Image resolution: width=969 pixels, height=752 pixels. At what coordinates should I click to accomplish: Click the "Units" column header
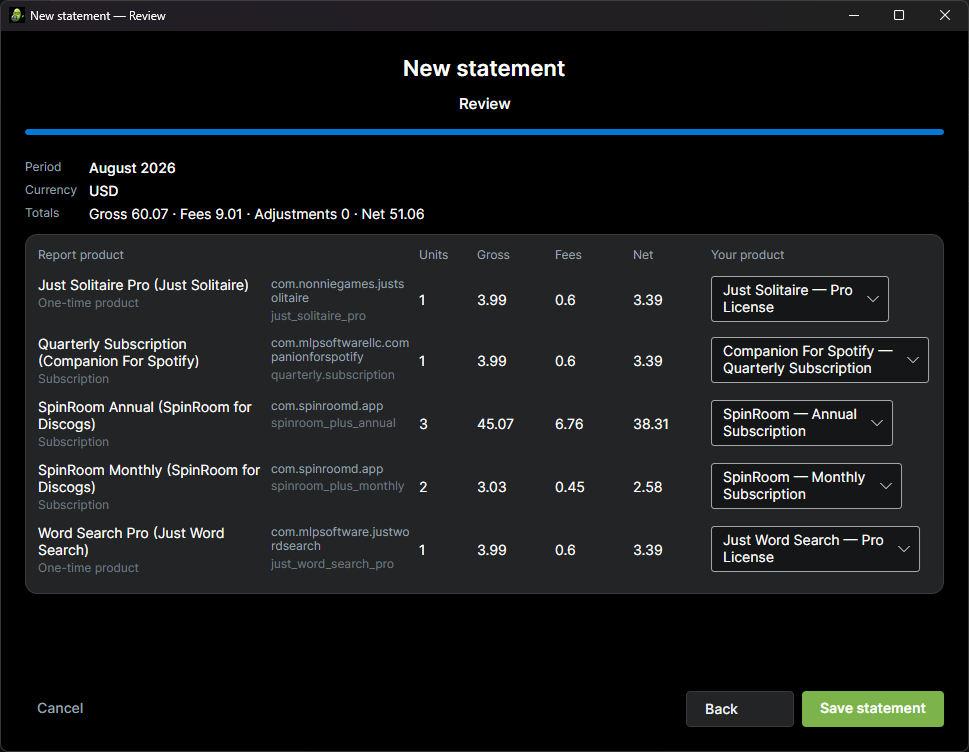(x=433, y=255)
